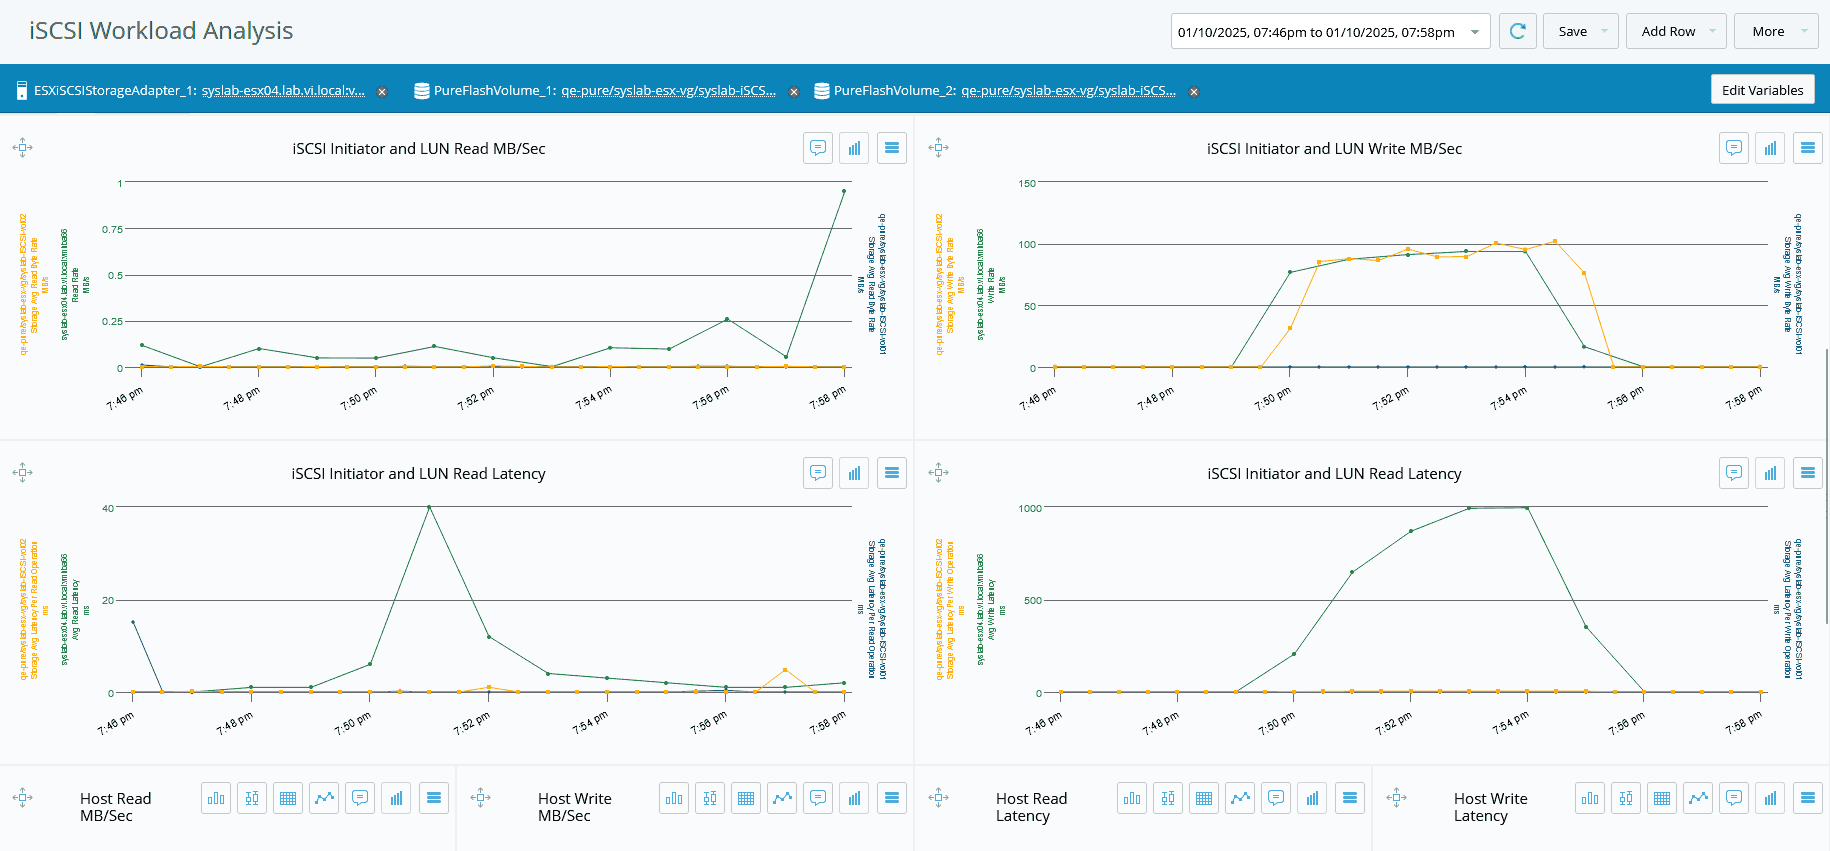Remove the PureFlashVolume_2 variable
This screenshot has height=851, width=1830.
tap(1194, 92)
